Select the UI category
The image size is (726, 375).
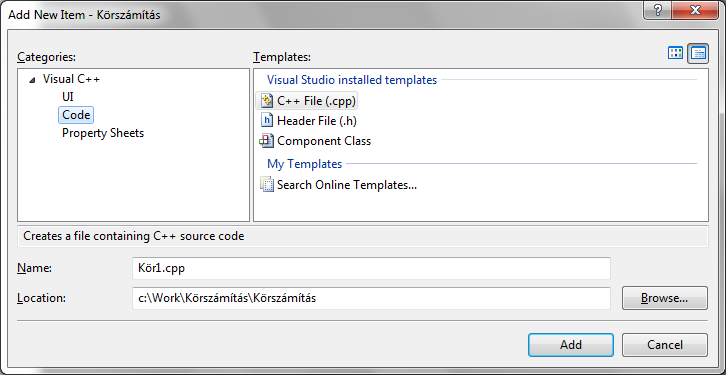(x=68, y=97)
